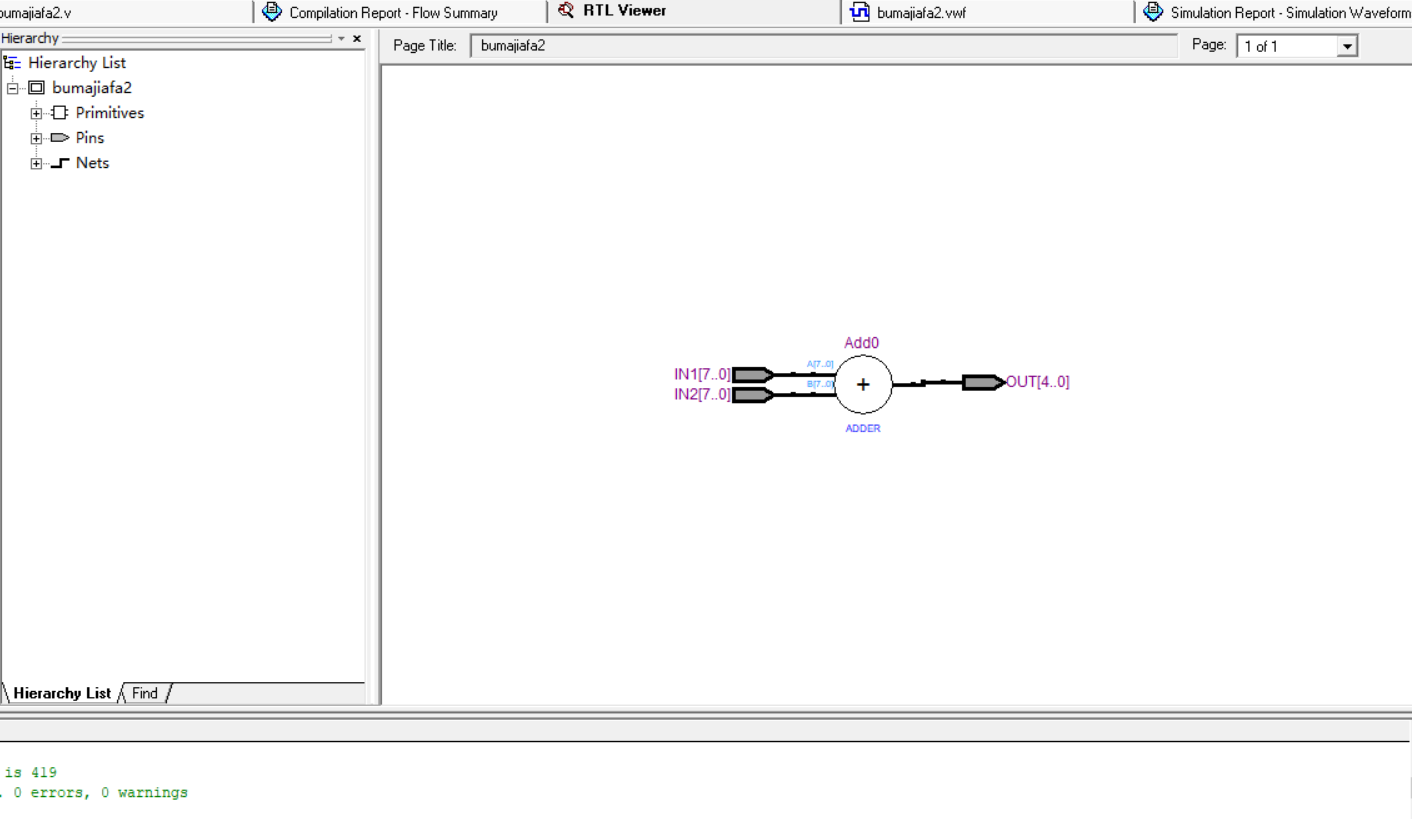Open the Page 1 of 1 dropdown
Screen dimensions: 1412x819
point(1347,47)
